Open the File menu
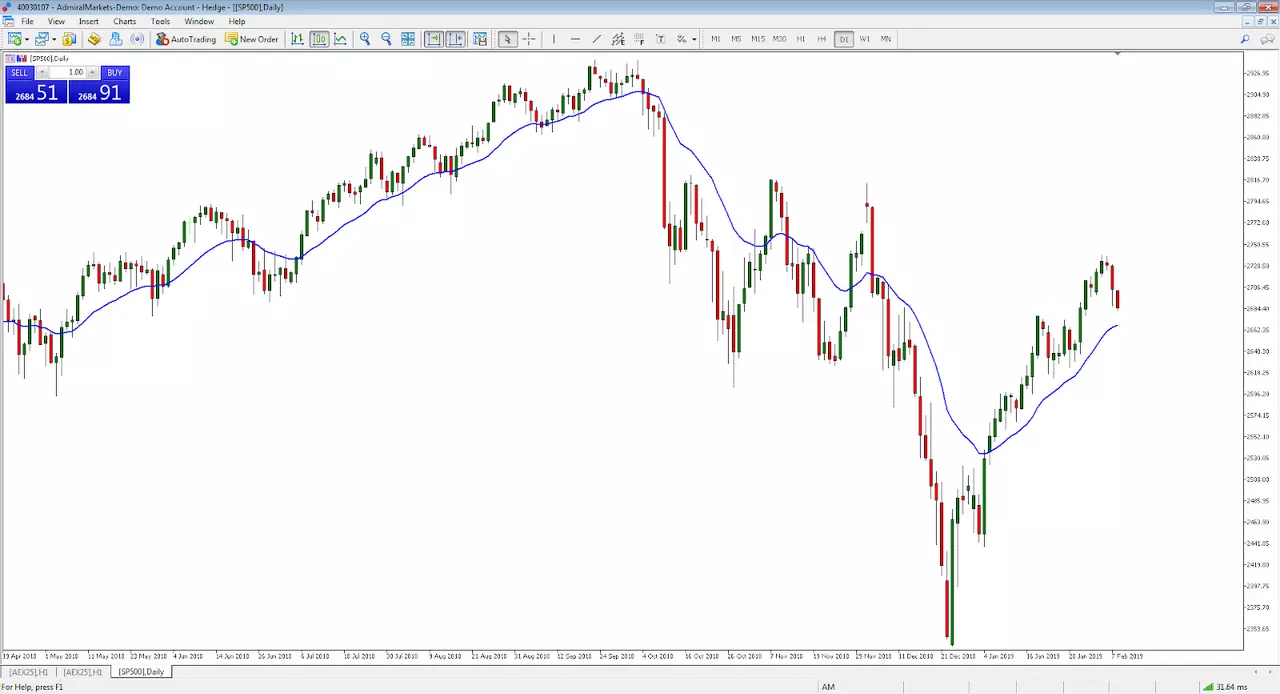 tap(27, 21)
